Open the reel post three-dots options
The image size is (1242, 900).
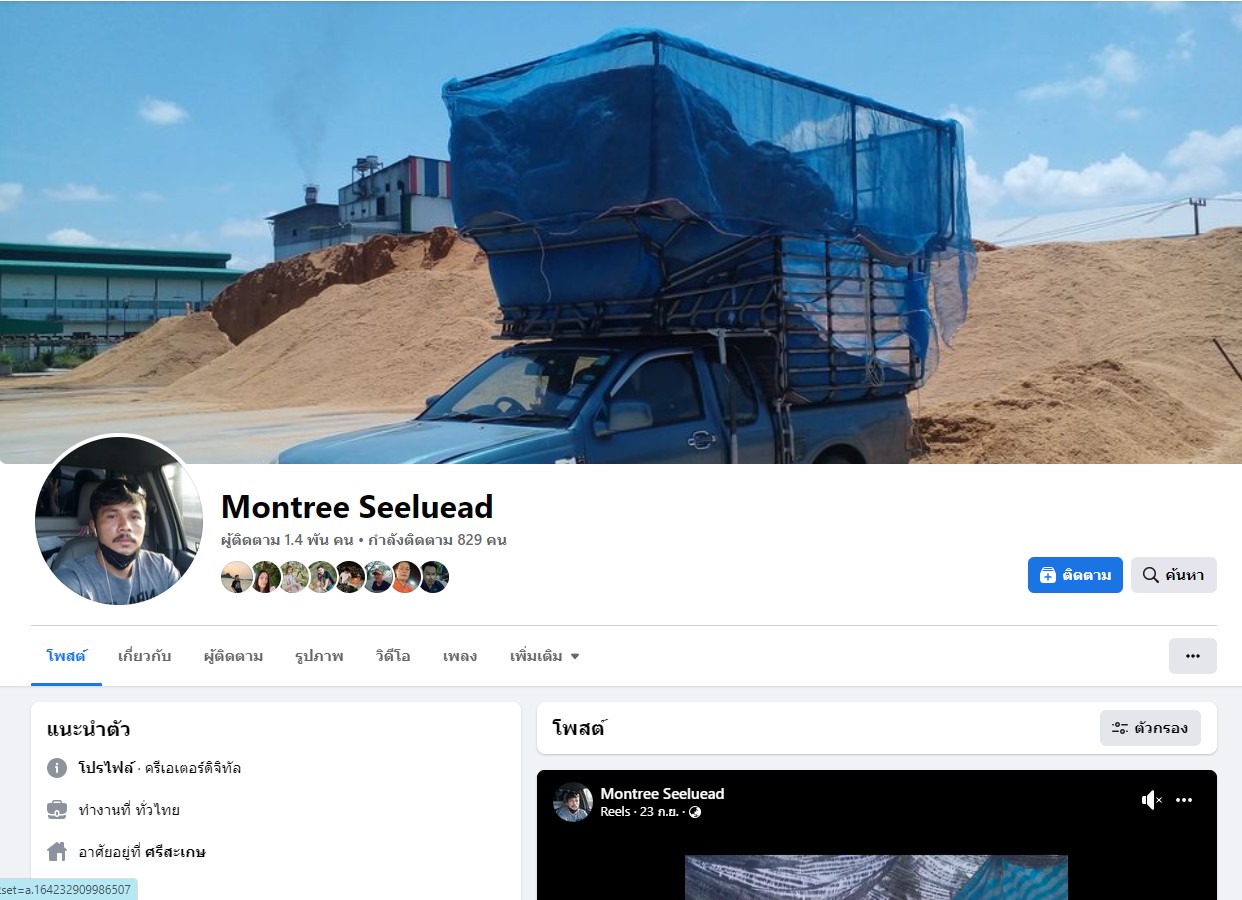[x=1184, y=800]
